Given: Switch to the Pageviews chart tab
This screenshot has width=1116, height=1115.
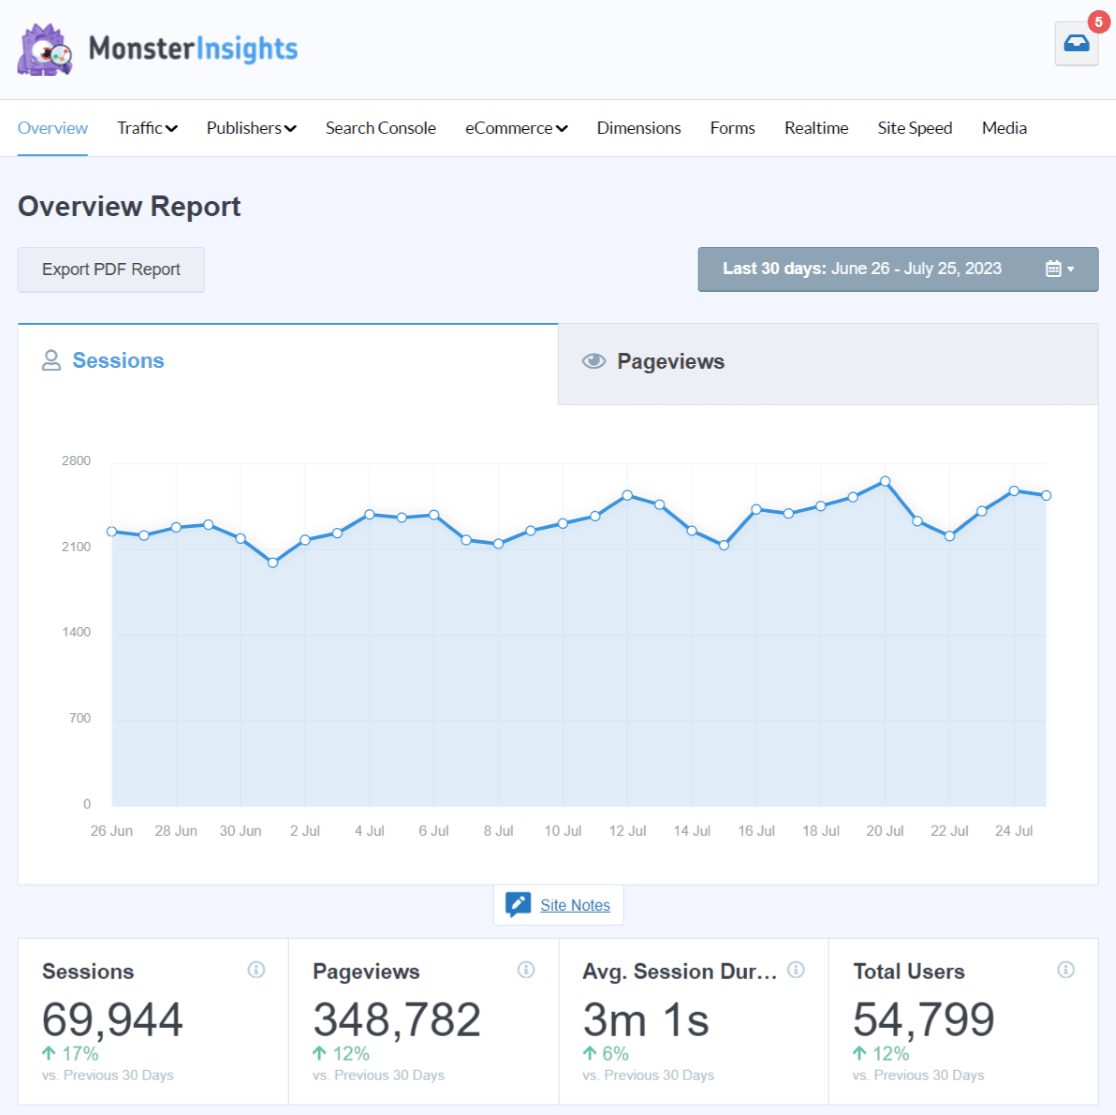Looking at the screenshot, I should pos(671,361).
